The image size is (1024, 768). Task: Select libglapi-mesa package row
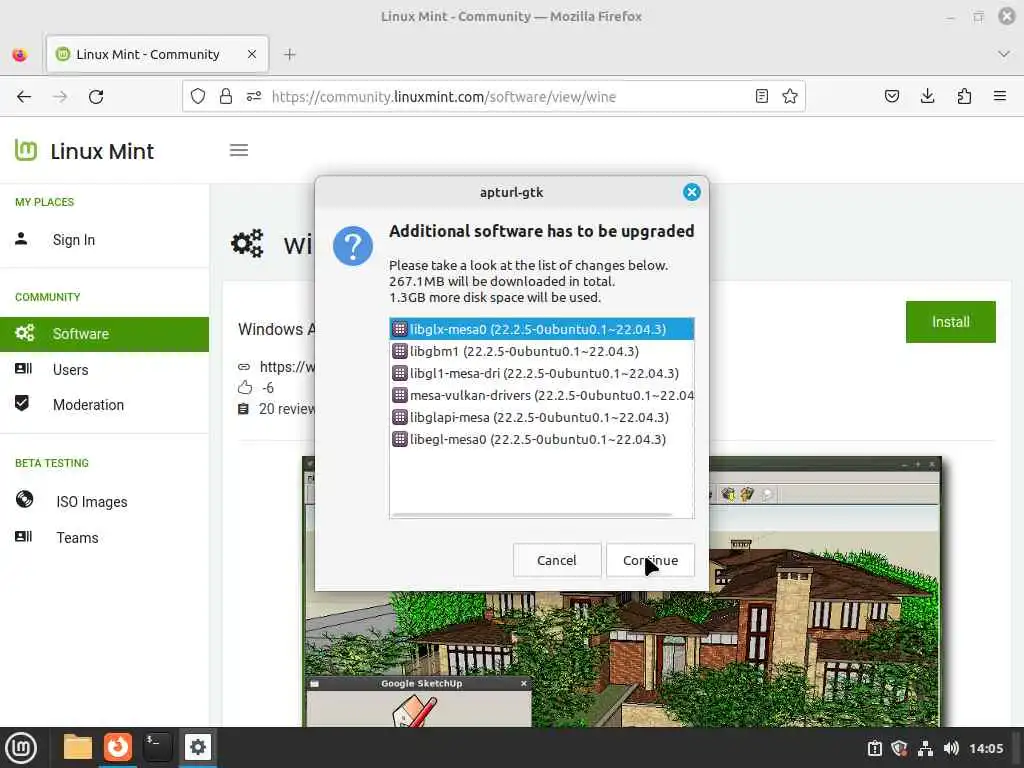[541, 417]
